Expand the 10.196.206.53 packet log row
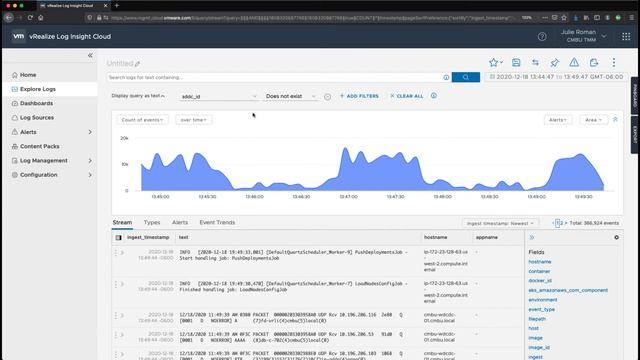The image size is (640, 360). pyautogui.click(x=122, y=335)
